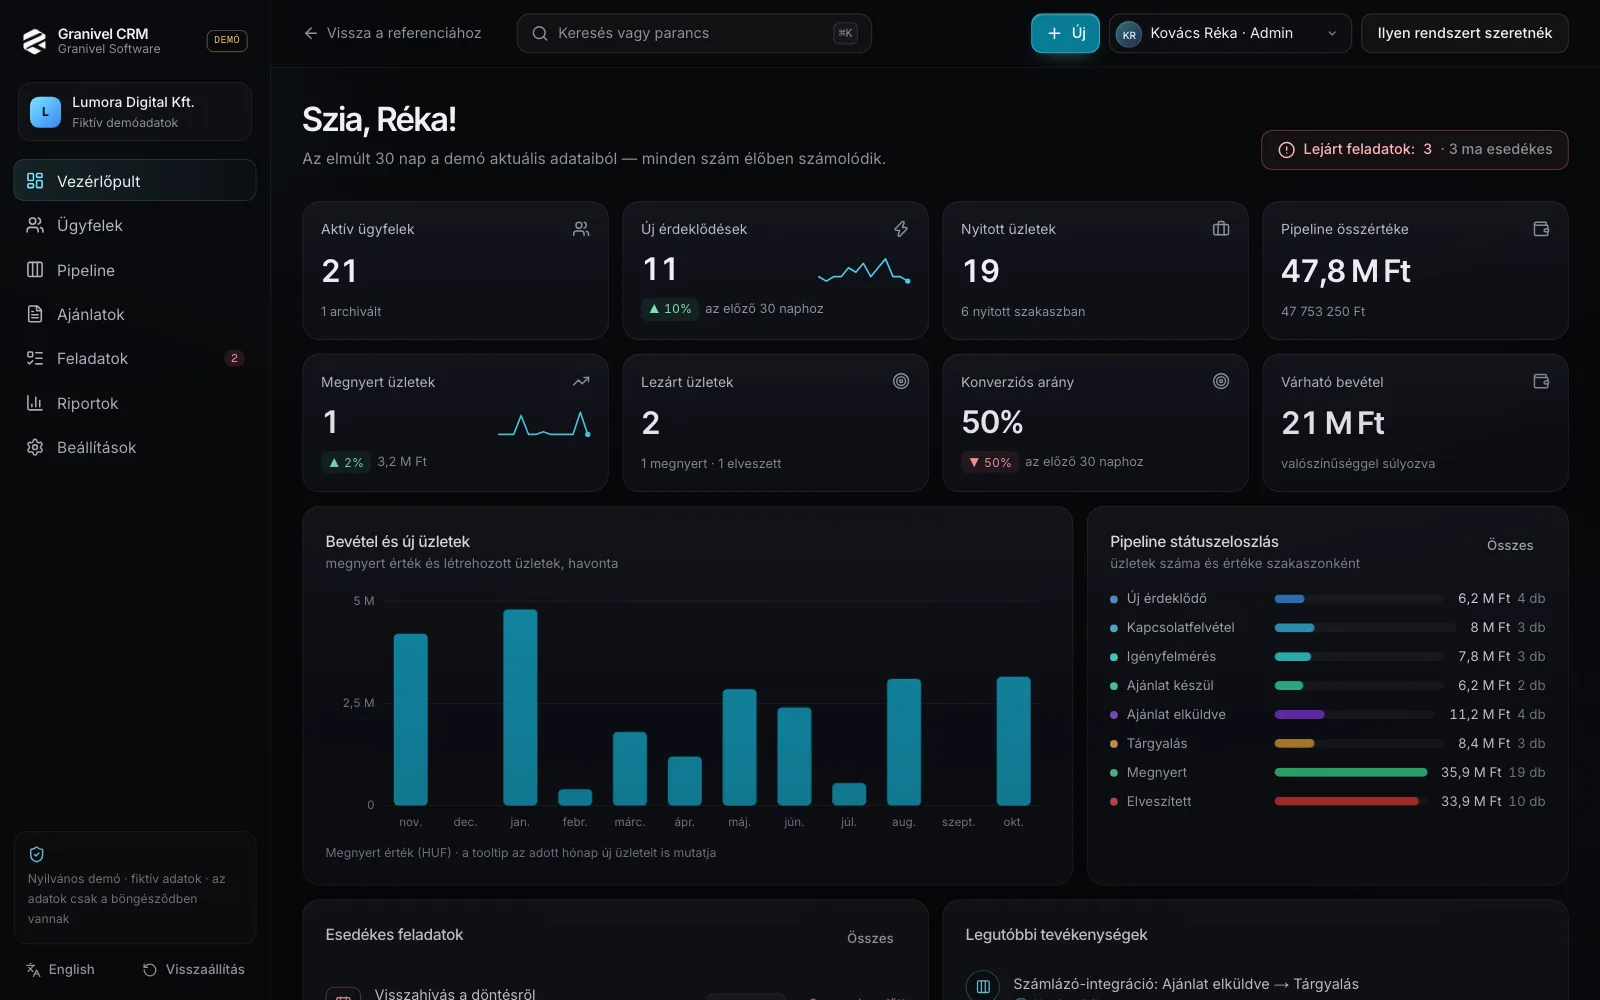Click the target icon on Lezárt üzletek card

(x=901, y=381)
